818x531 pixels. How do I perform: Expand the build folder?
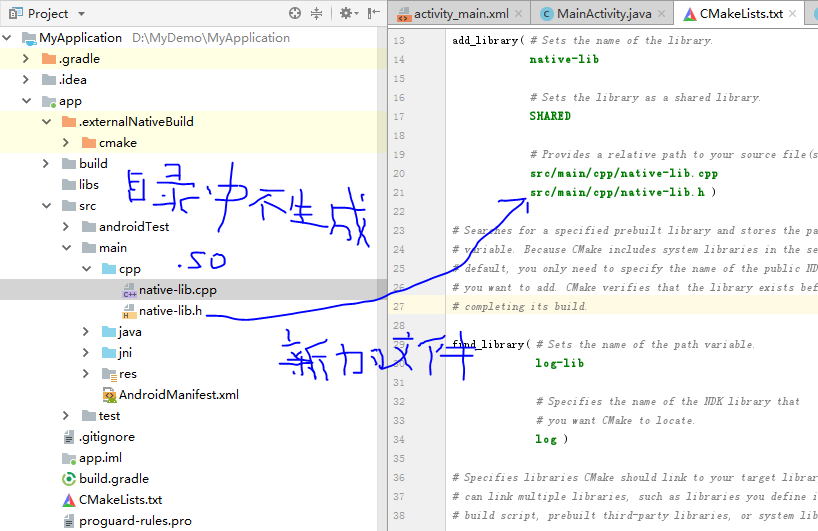tap(46, 164)
